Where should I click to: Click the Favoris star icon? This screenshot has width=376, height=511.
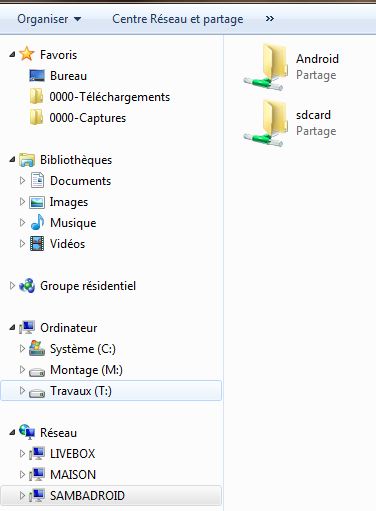[x=27, y=54]
